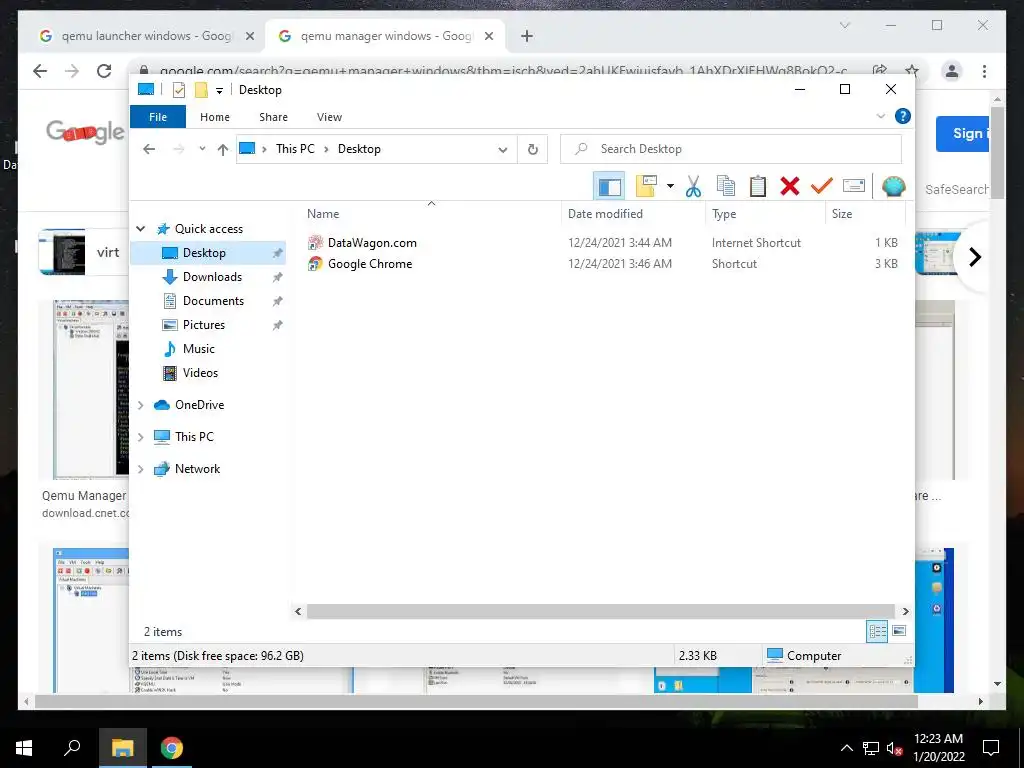Screen dimensions: 1024x768
Task: Open Windows Start menu
Action: tap(24, 748)
